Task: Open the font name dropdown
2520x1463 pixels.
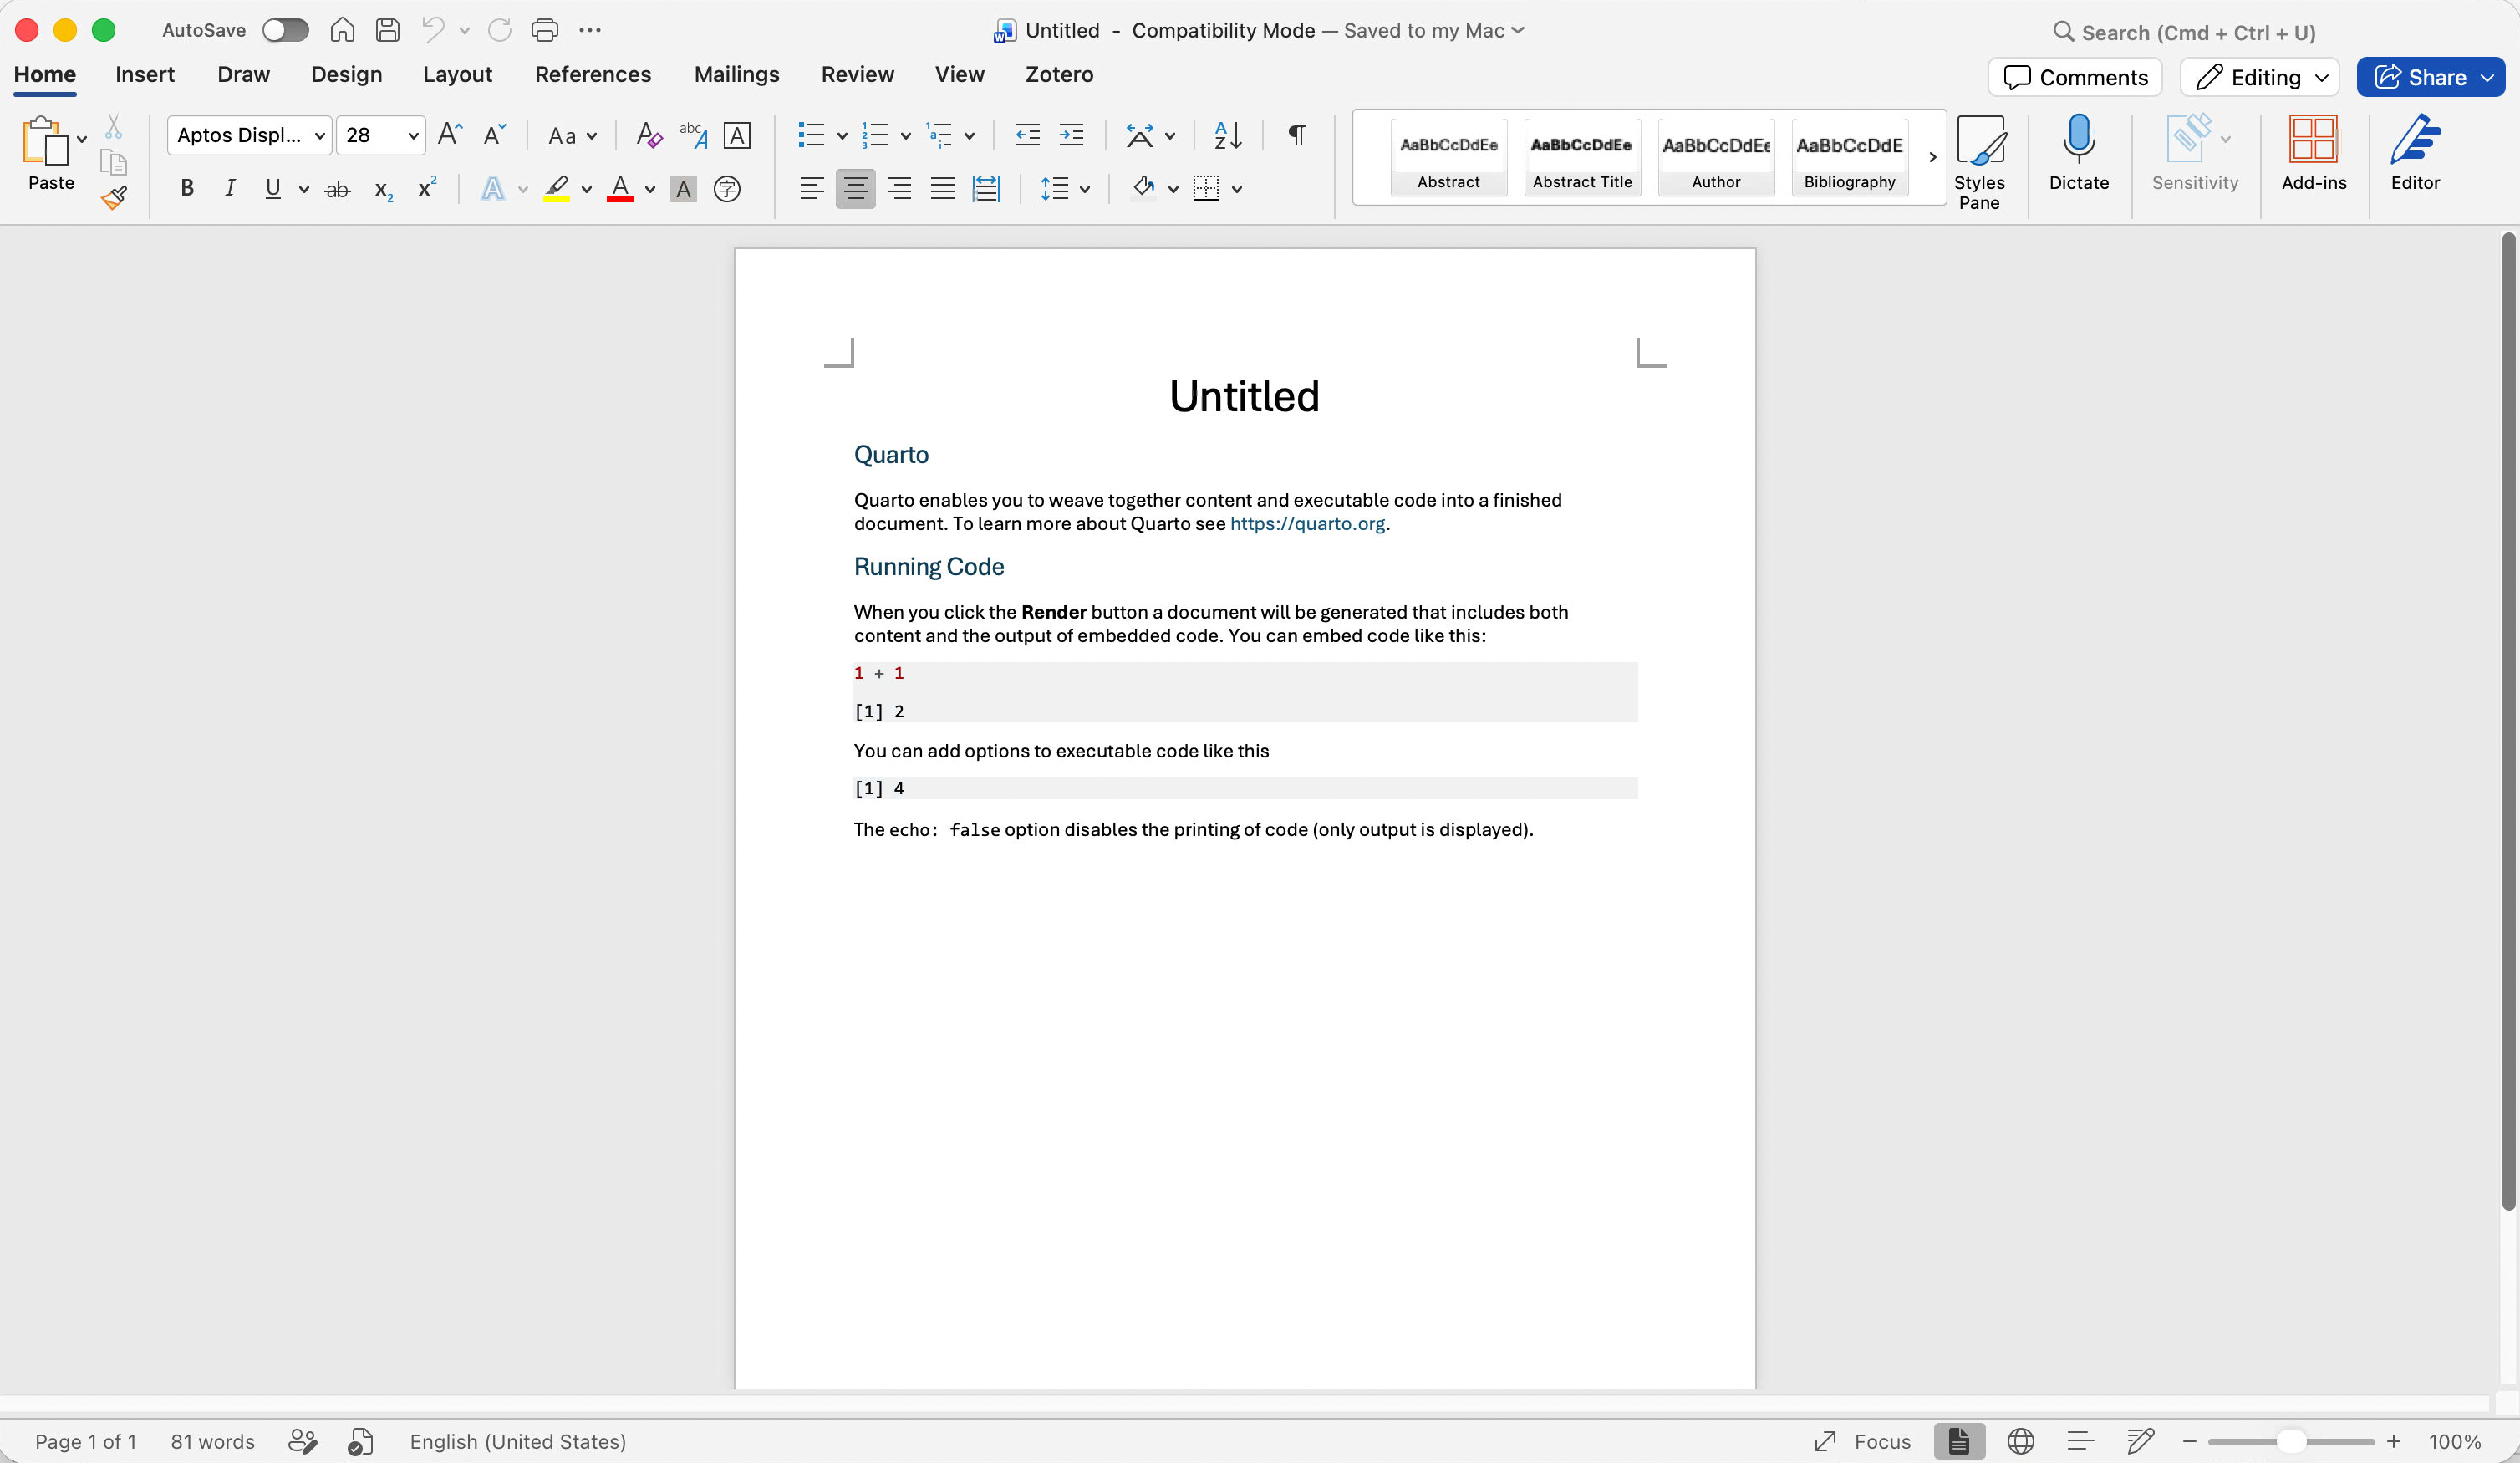Action: tap(320, 136)
